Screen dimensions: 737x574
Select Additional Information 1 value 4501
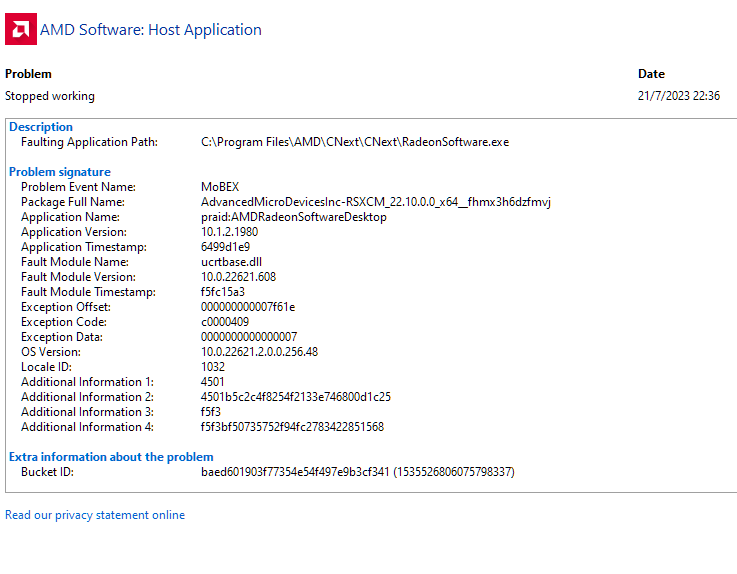[x=212, y=382]
